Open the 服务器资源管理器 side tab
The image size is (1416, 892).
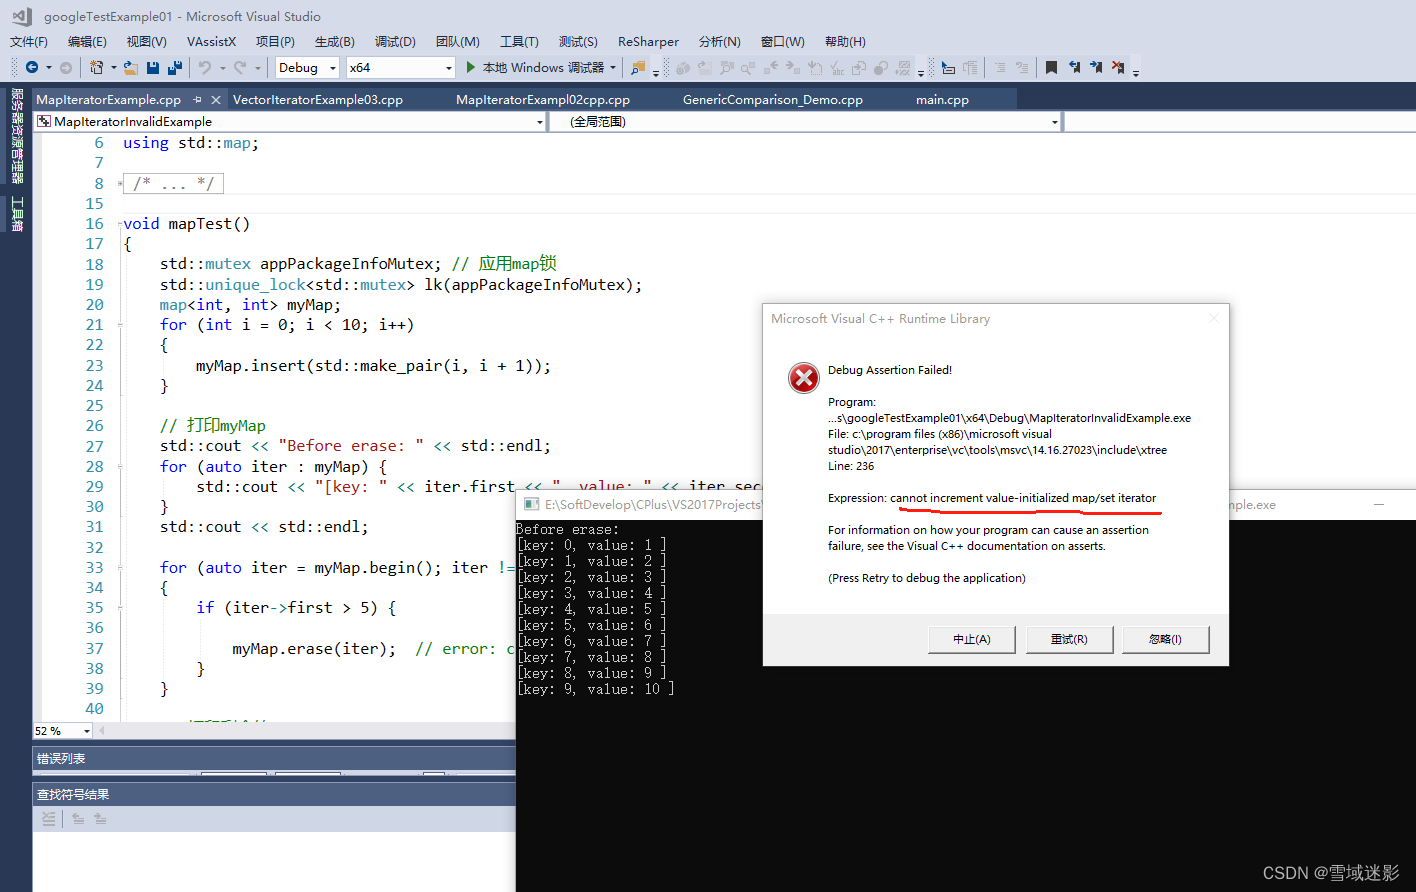(x=17, y=136)
